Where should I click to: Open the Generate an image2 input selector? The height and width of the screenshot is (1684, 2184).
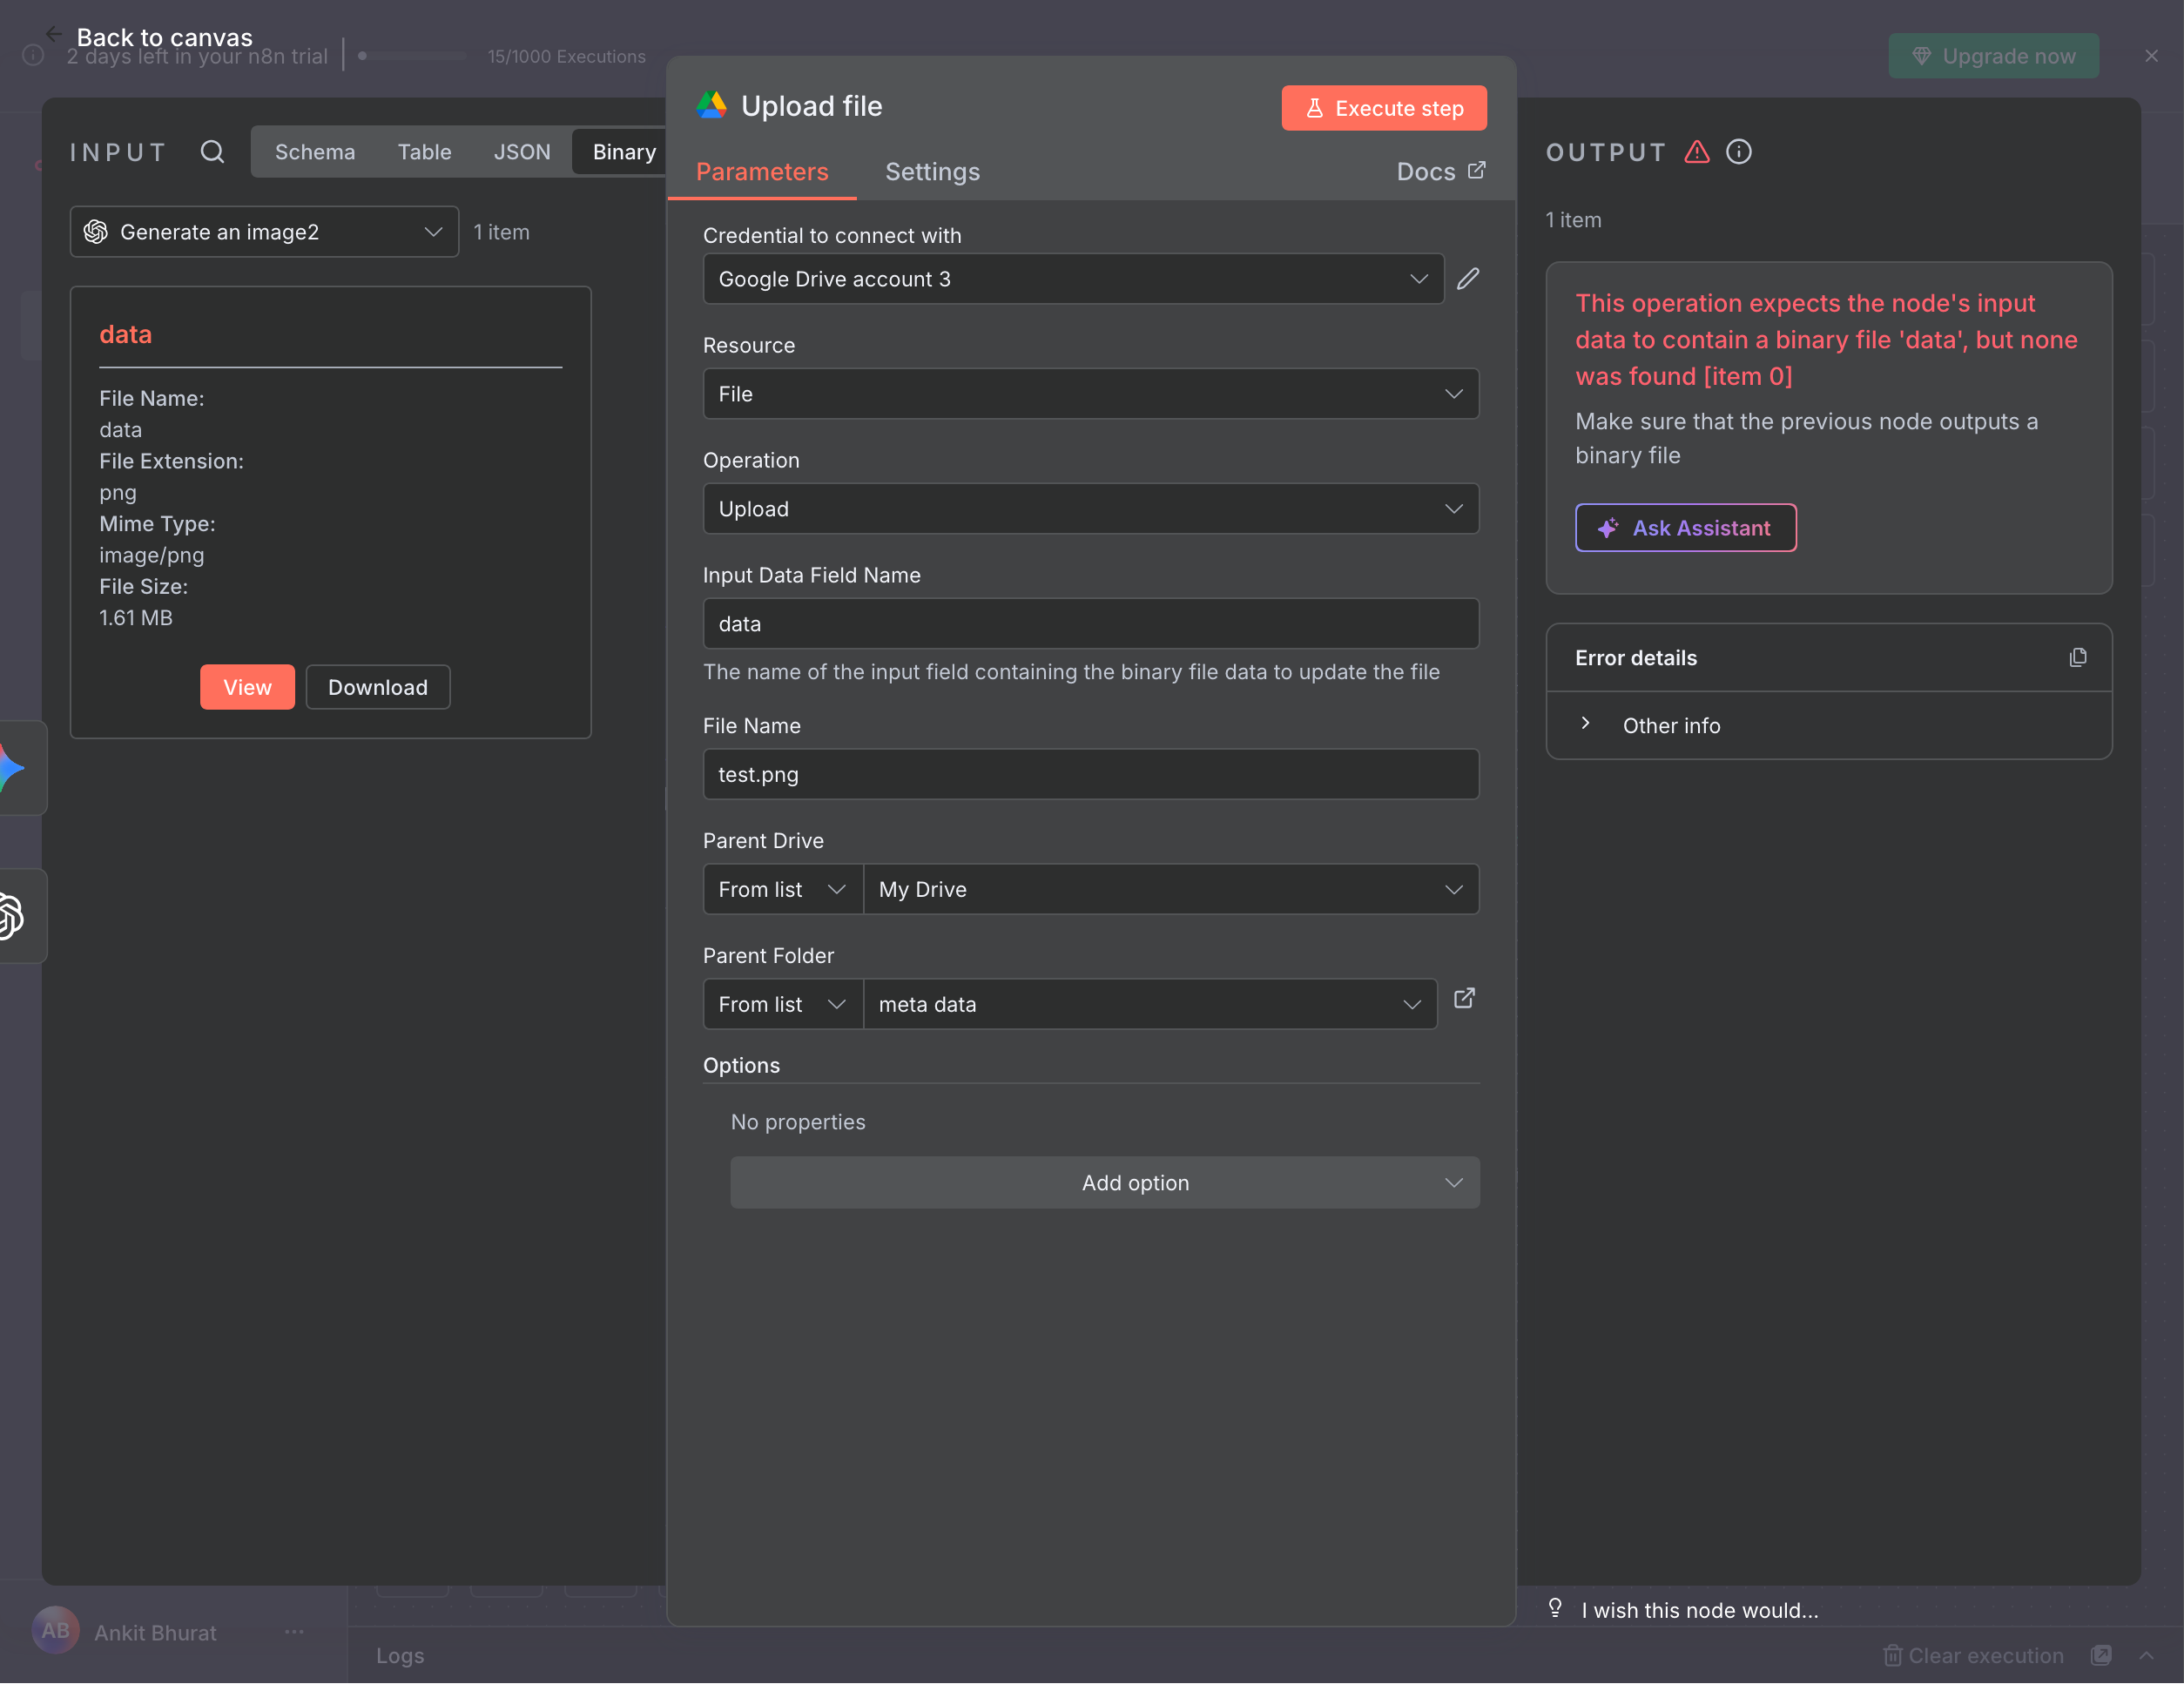tap(264, 232)
